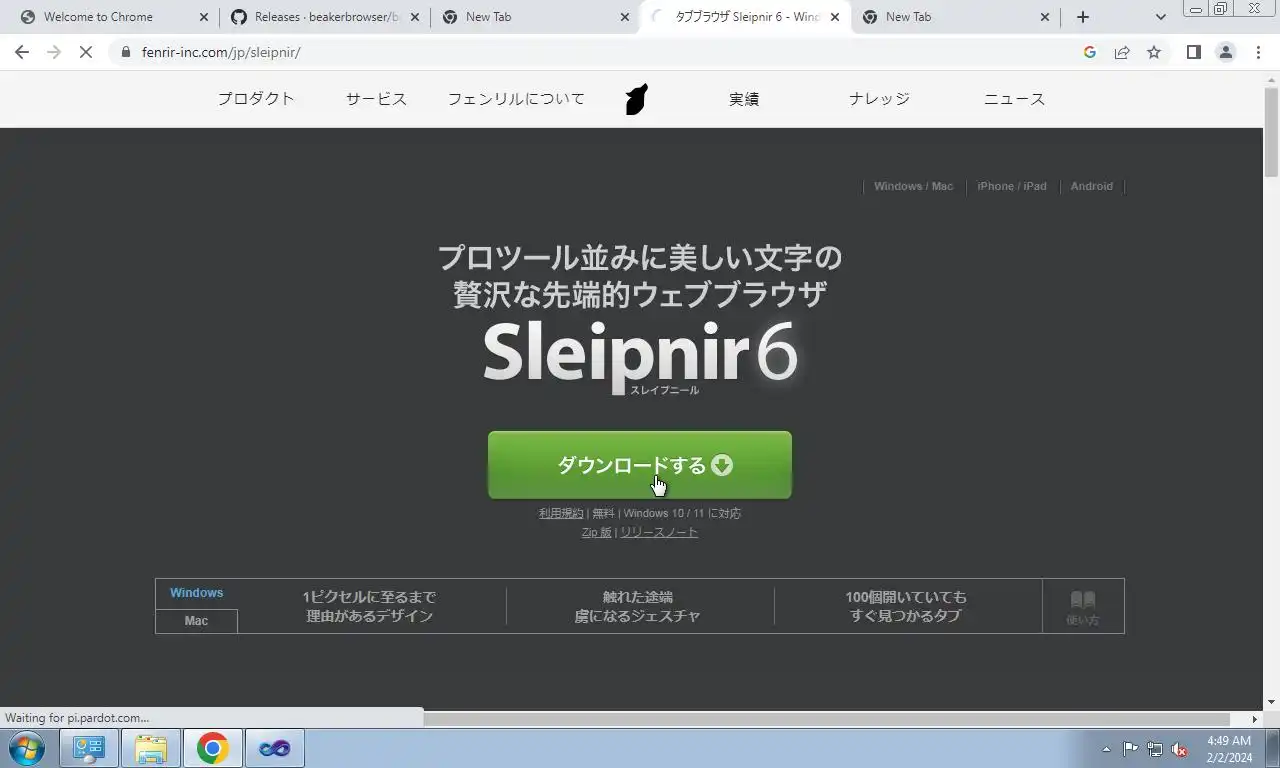Click the muted volume tray icon
Image resolution: width=1280 pixels, height=768 pixels.
(x=1179, y=749)
